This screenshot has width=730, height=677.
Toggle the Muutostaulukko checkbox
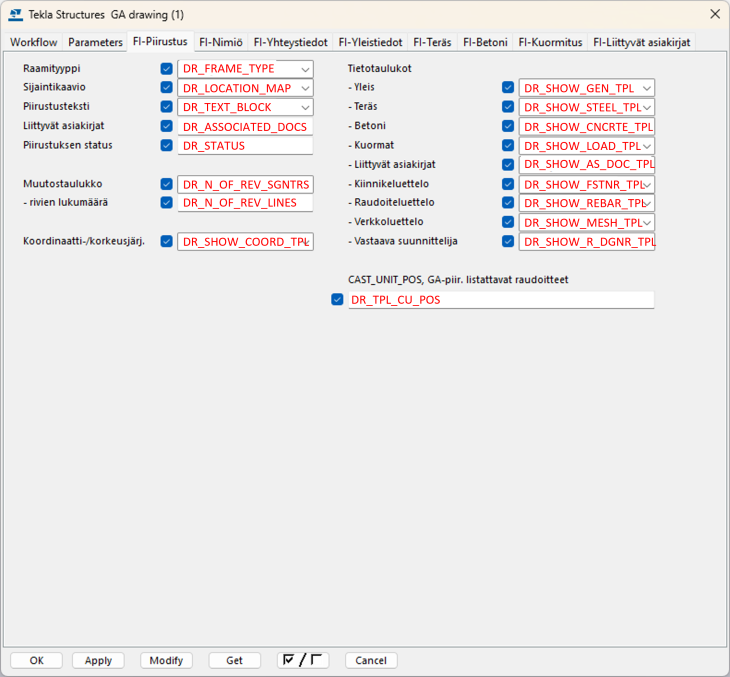click(166, 184)
